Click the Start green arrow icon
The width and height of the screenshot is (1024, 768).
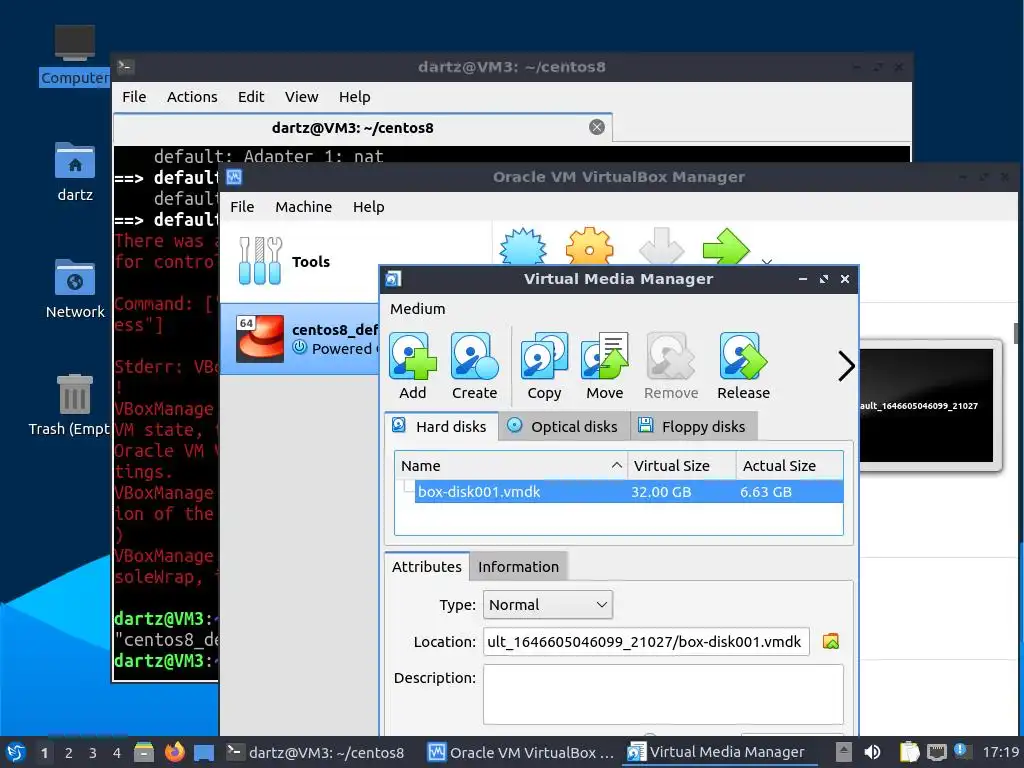[x=725, y=247]
